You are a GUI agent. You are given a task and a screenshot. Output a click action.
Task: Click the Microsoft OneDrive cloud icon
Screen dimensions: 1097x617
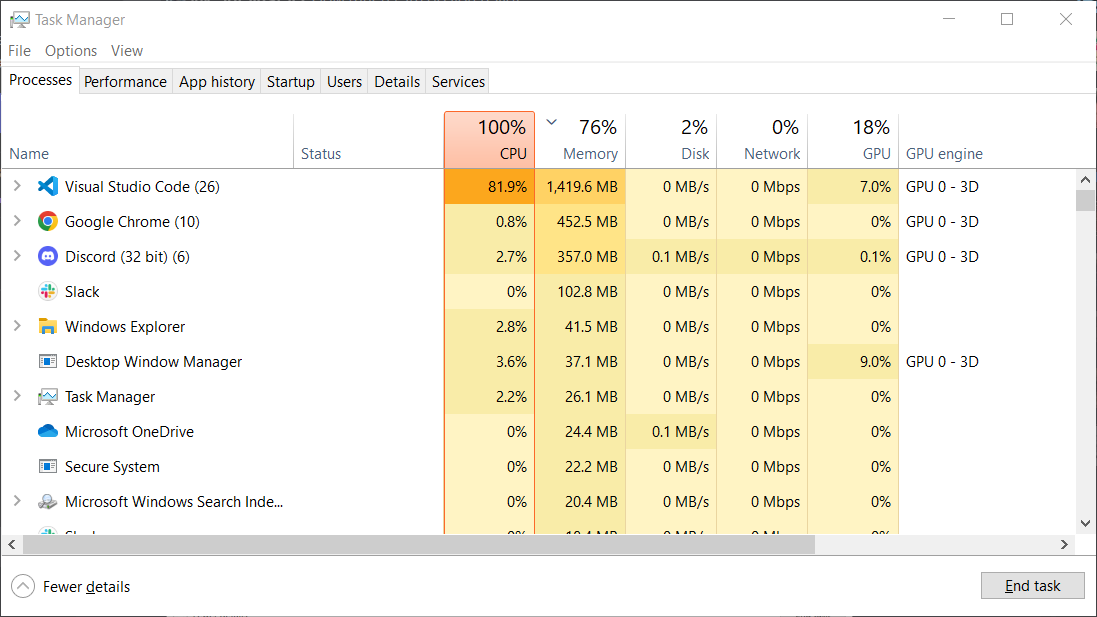47,431
